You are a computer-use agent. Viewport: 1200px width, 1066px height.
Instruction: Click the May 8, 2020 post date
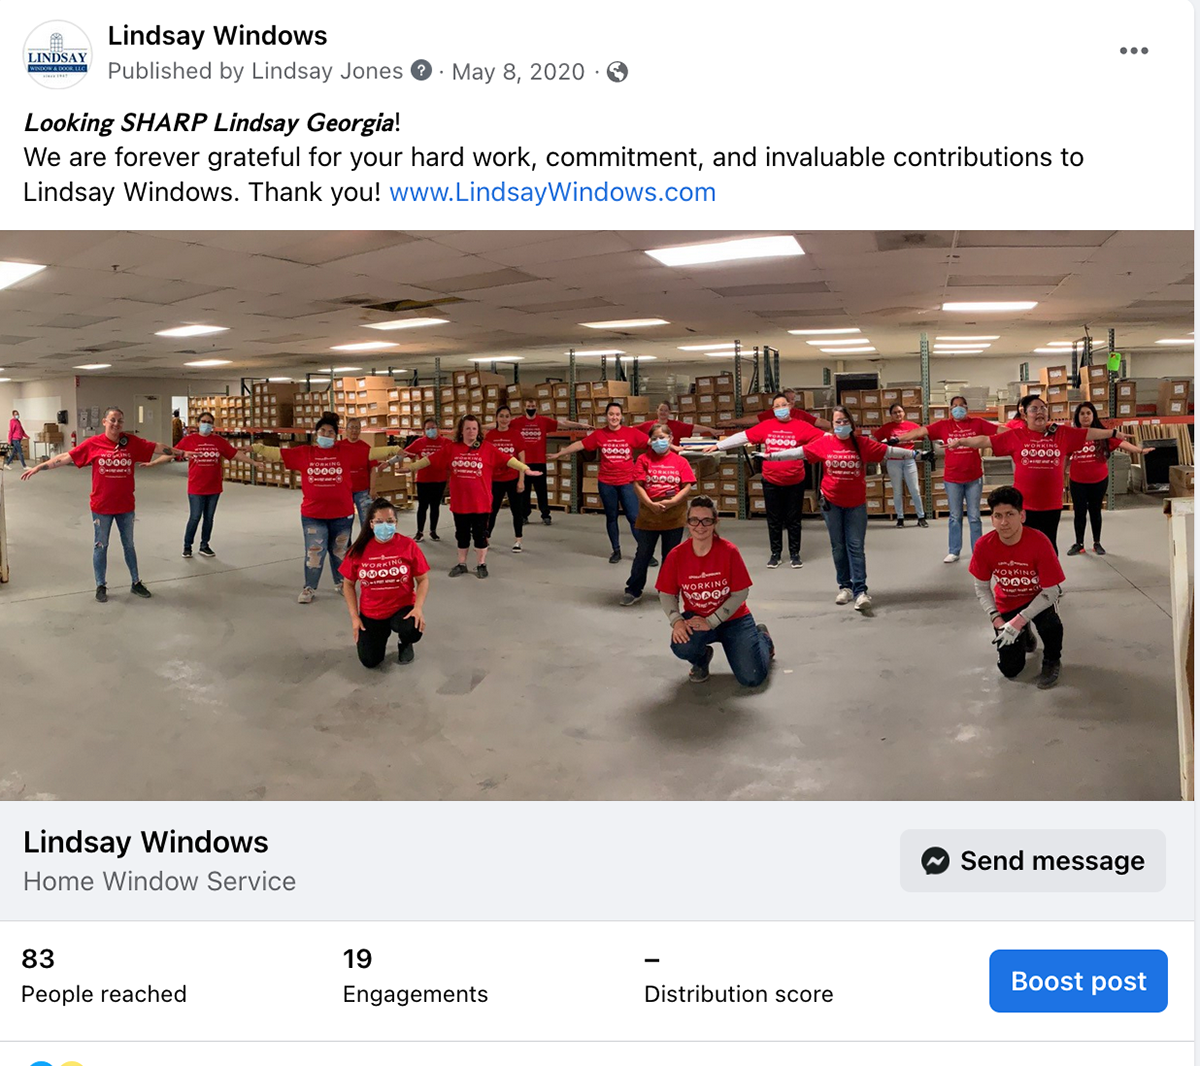pos(518,72)
